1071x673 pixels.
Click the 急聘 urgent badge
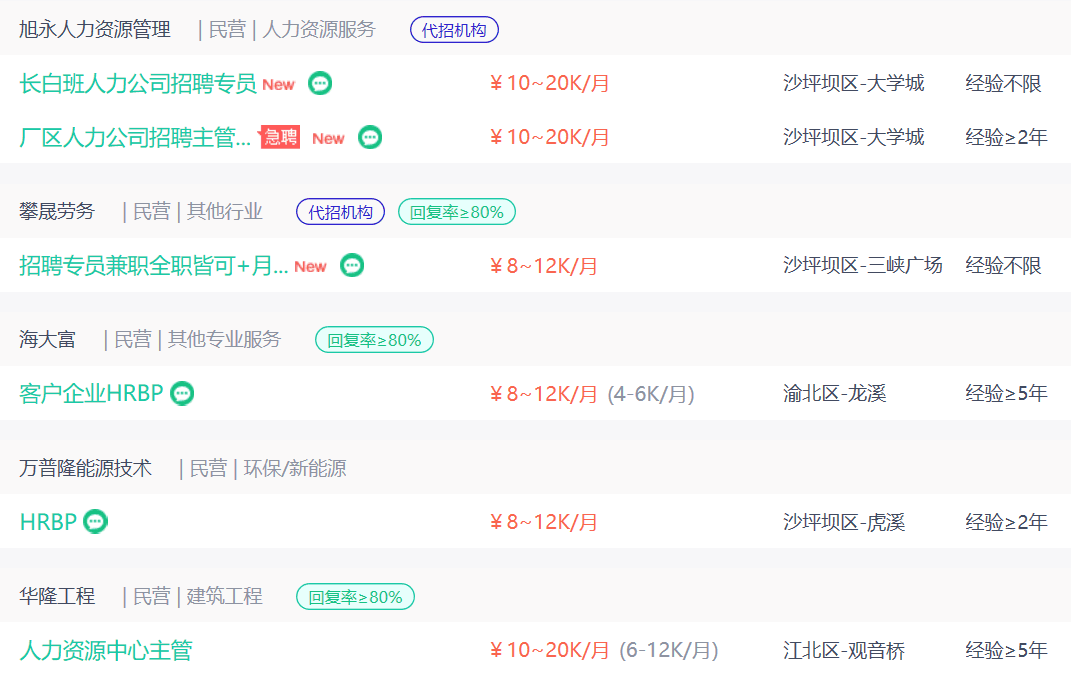pos(280,137)
